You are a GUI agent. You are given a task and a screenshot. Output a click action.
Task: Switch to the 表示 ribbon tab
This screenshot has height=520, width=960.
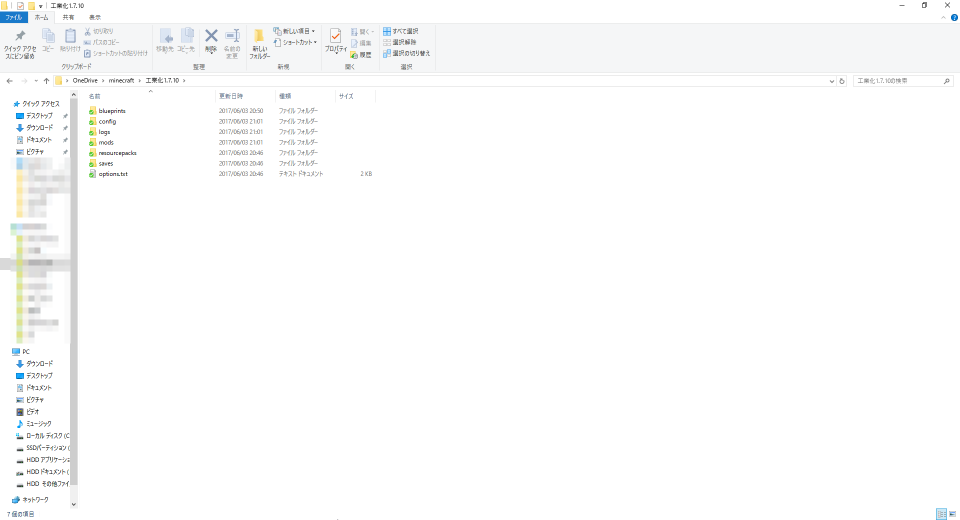click(x=94, y=17)
